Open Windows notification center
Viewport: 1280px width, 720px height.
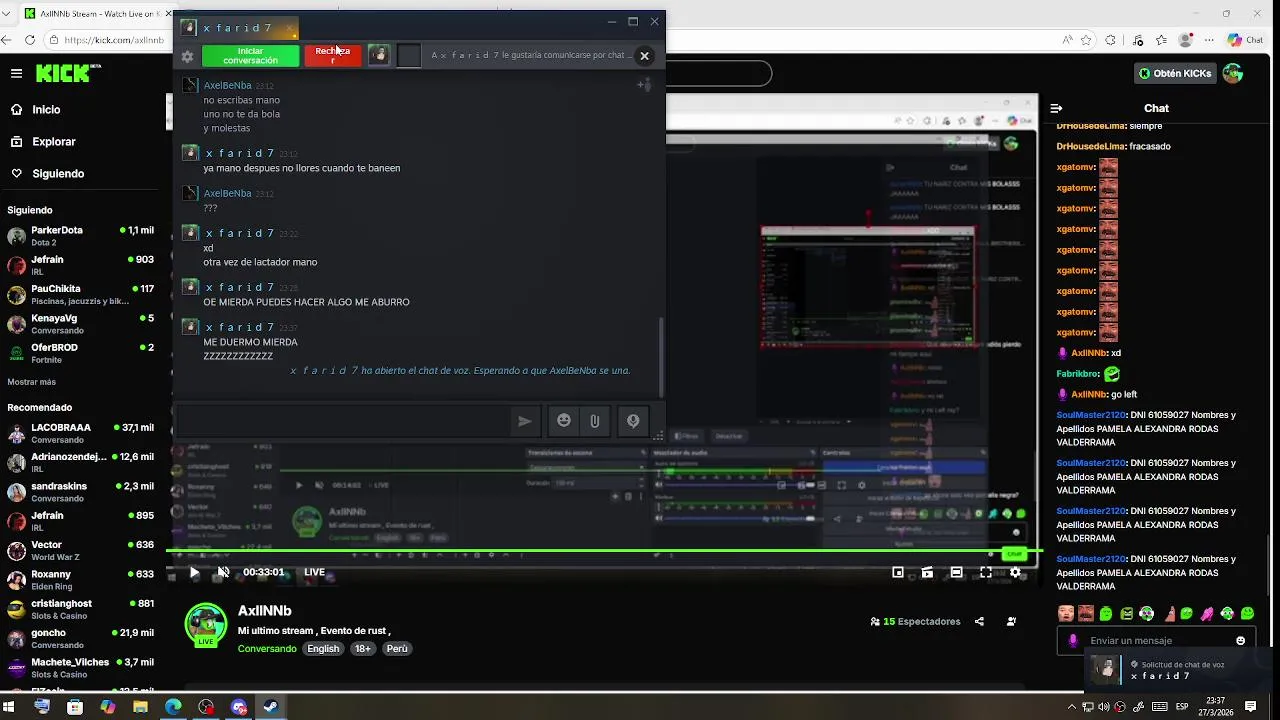point(1251,707)
